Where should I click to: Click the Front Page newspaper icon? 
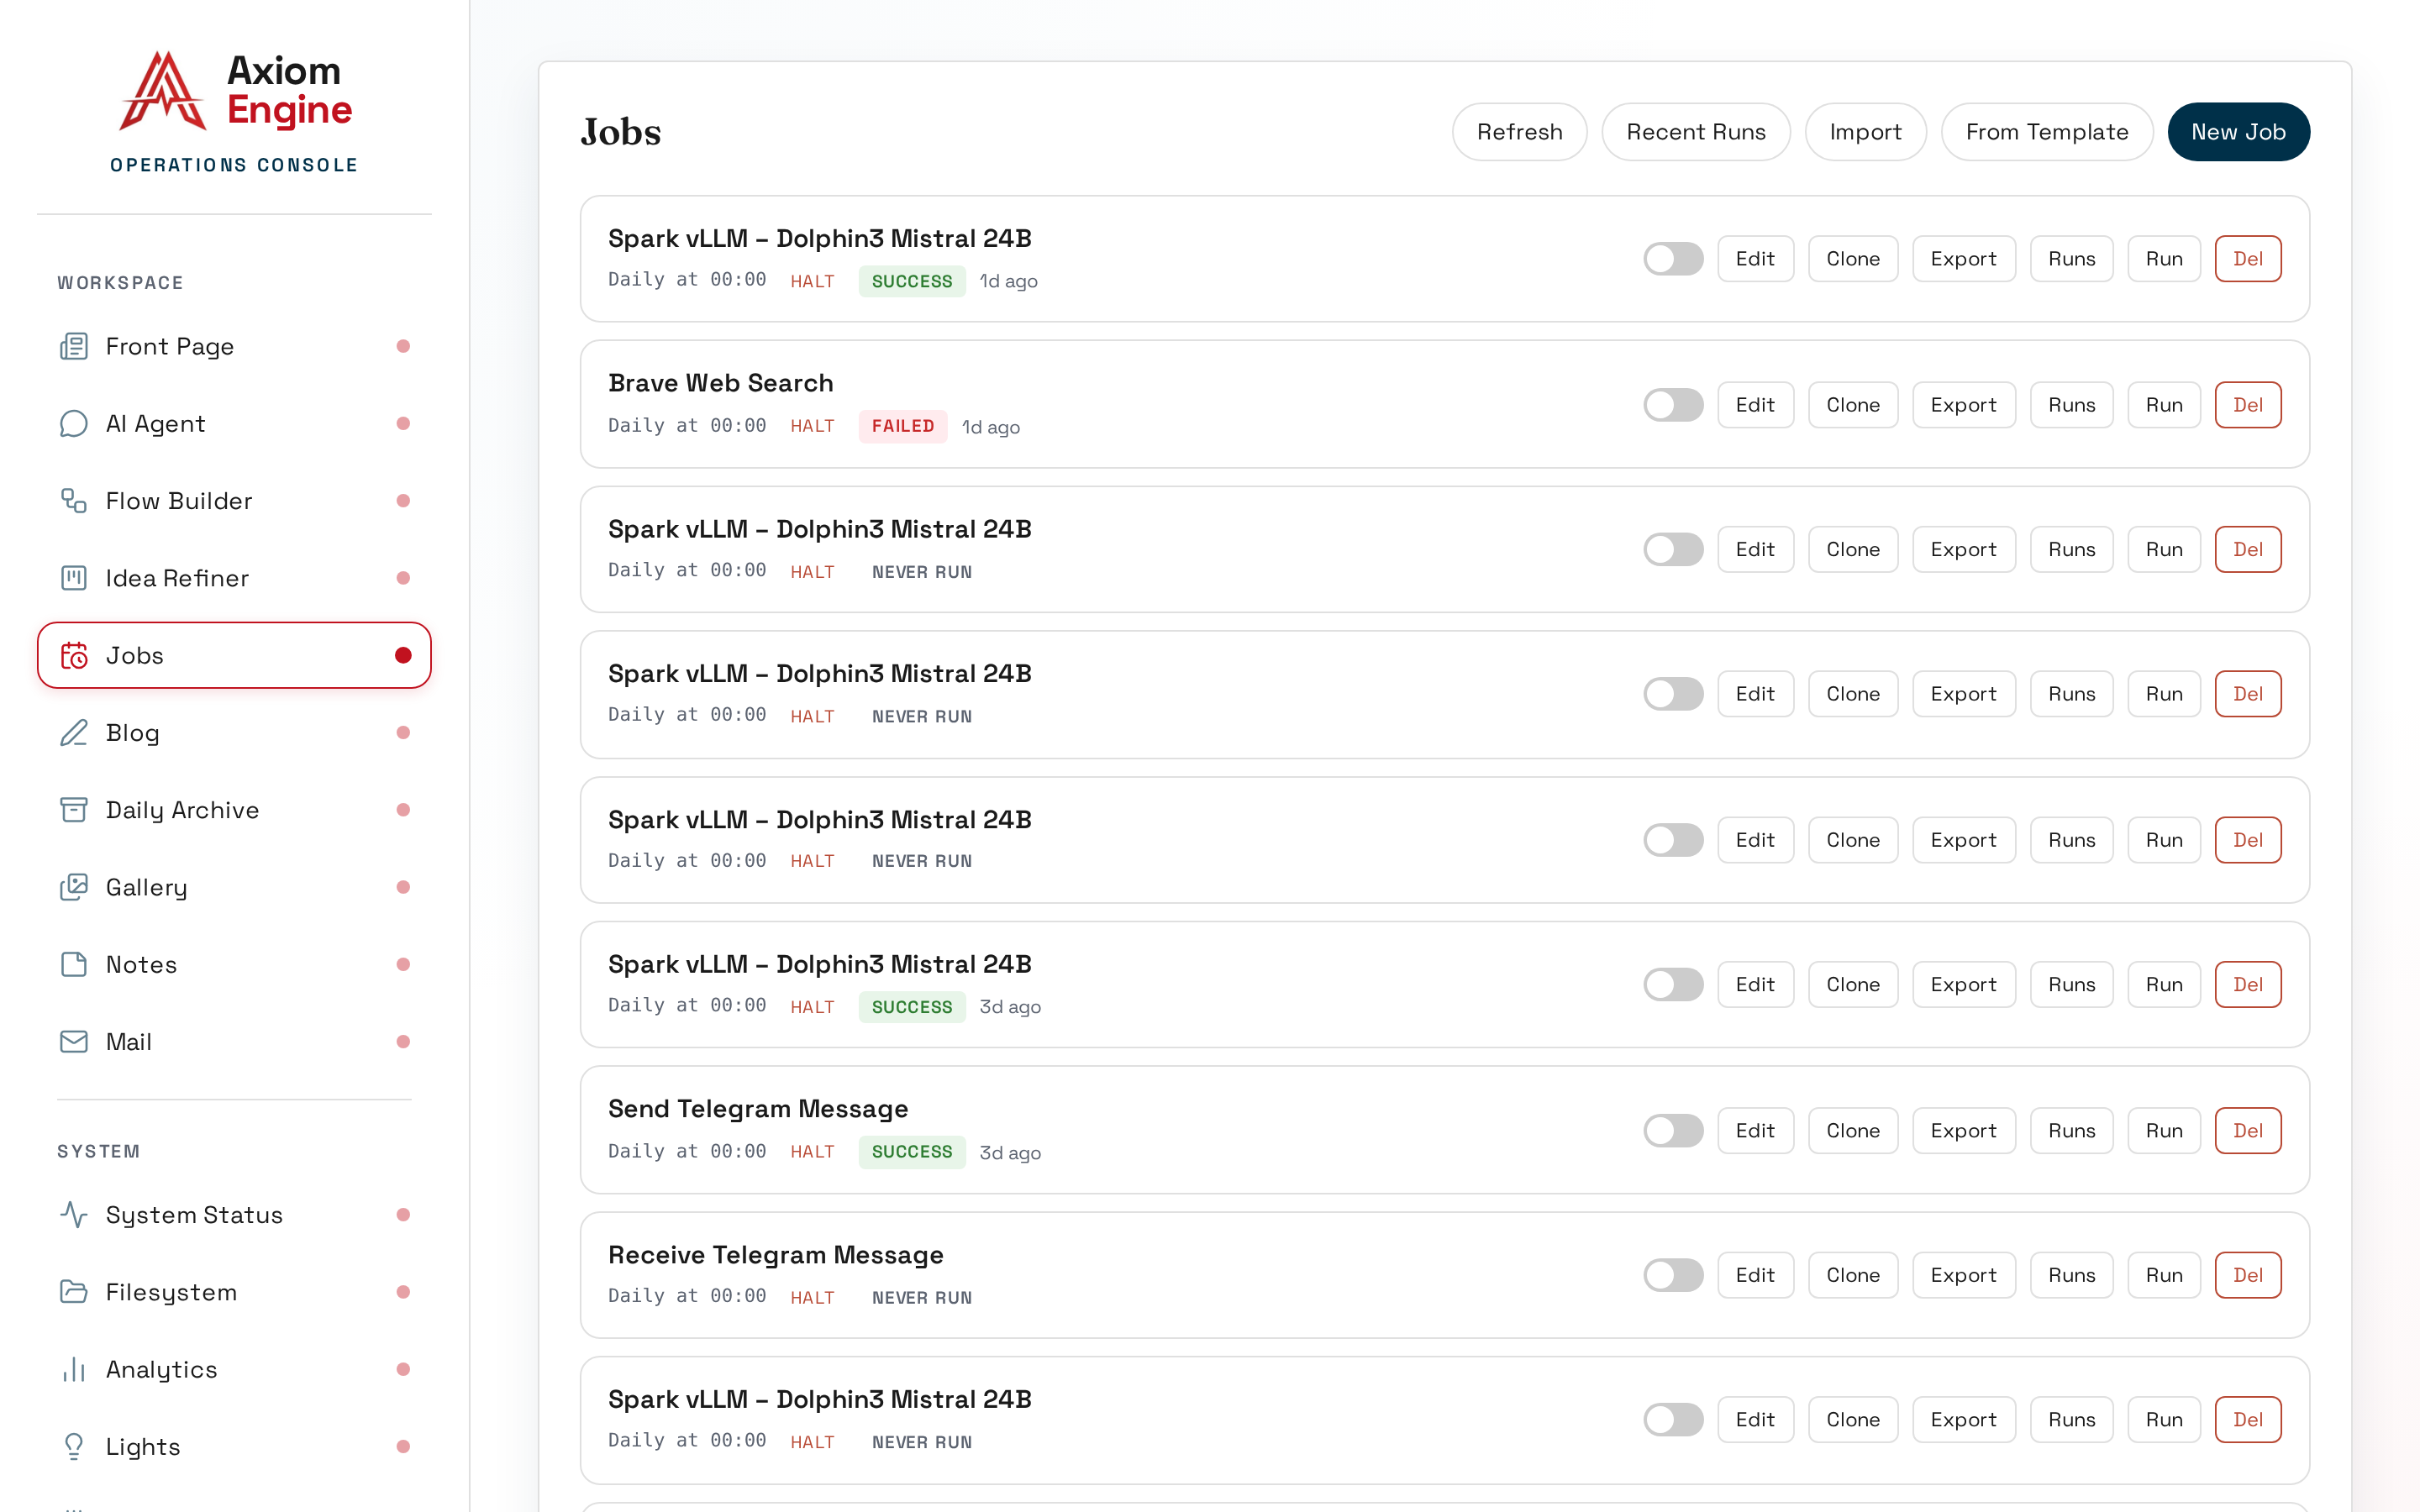click(x=74, y=346)
